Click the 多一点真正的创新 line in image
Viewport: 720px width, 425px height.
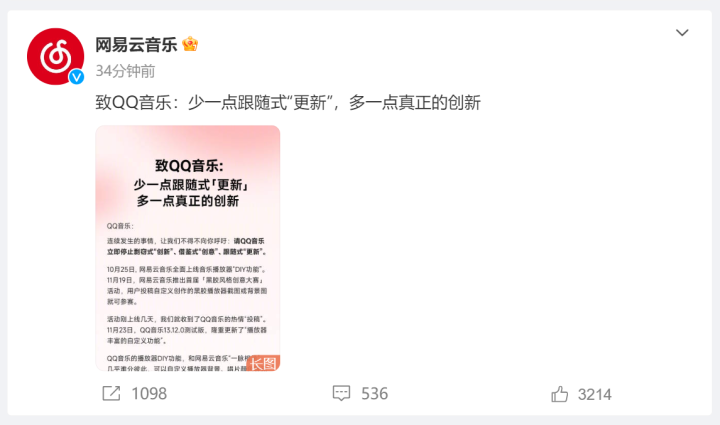click(188, 201)
